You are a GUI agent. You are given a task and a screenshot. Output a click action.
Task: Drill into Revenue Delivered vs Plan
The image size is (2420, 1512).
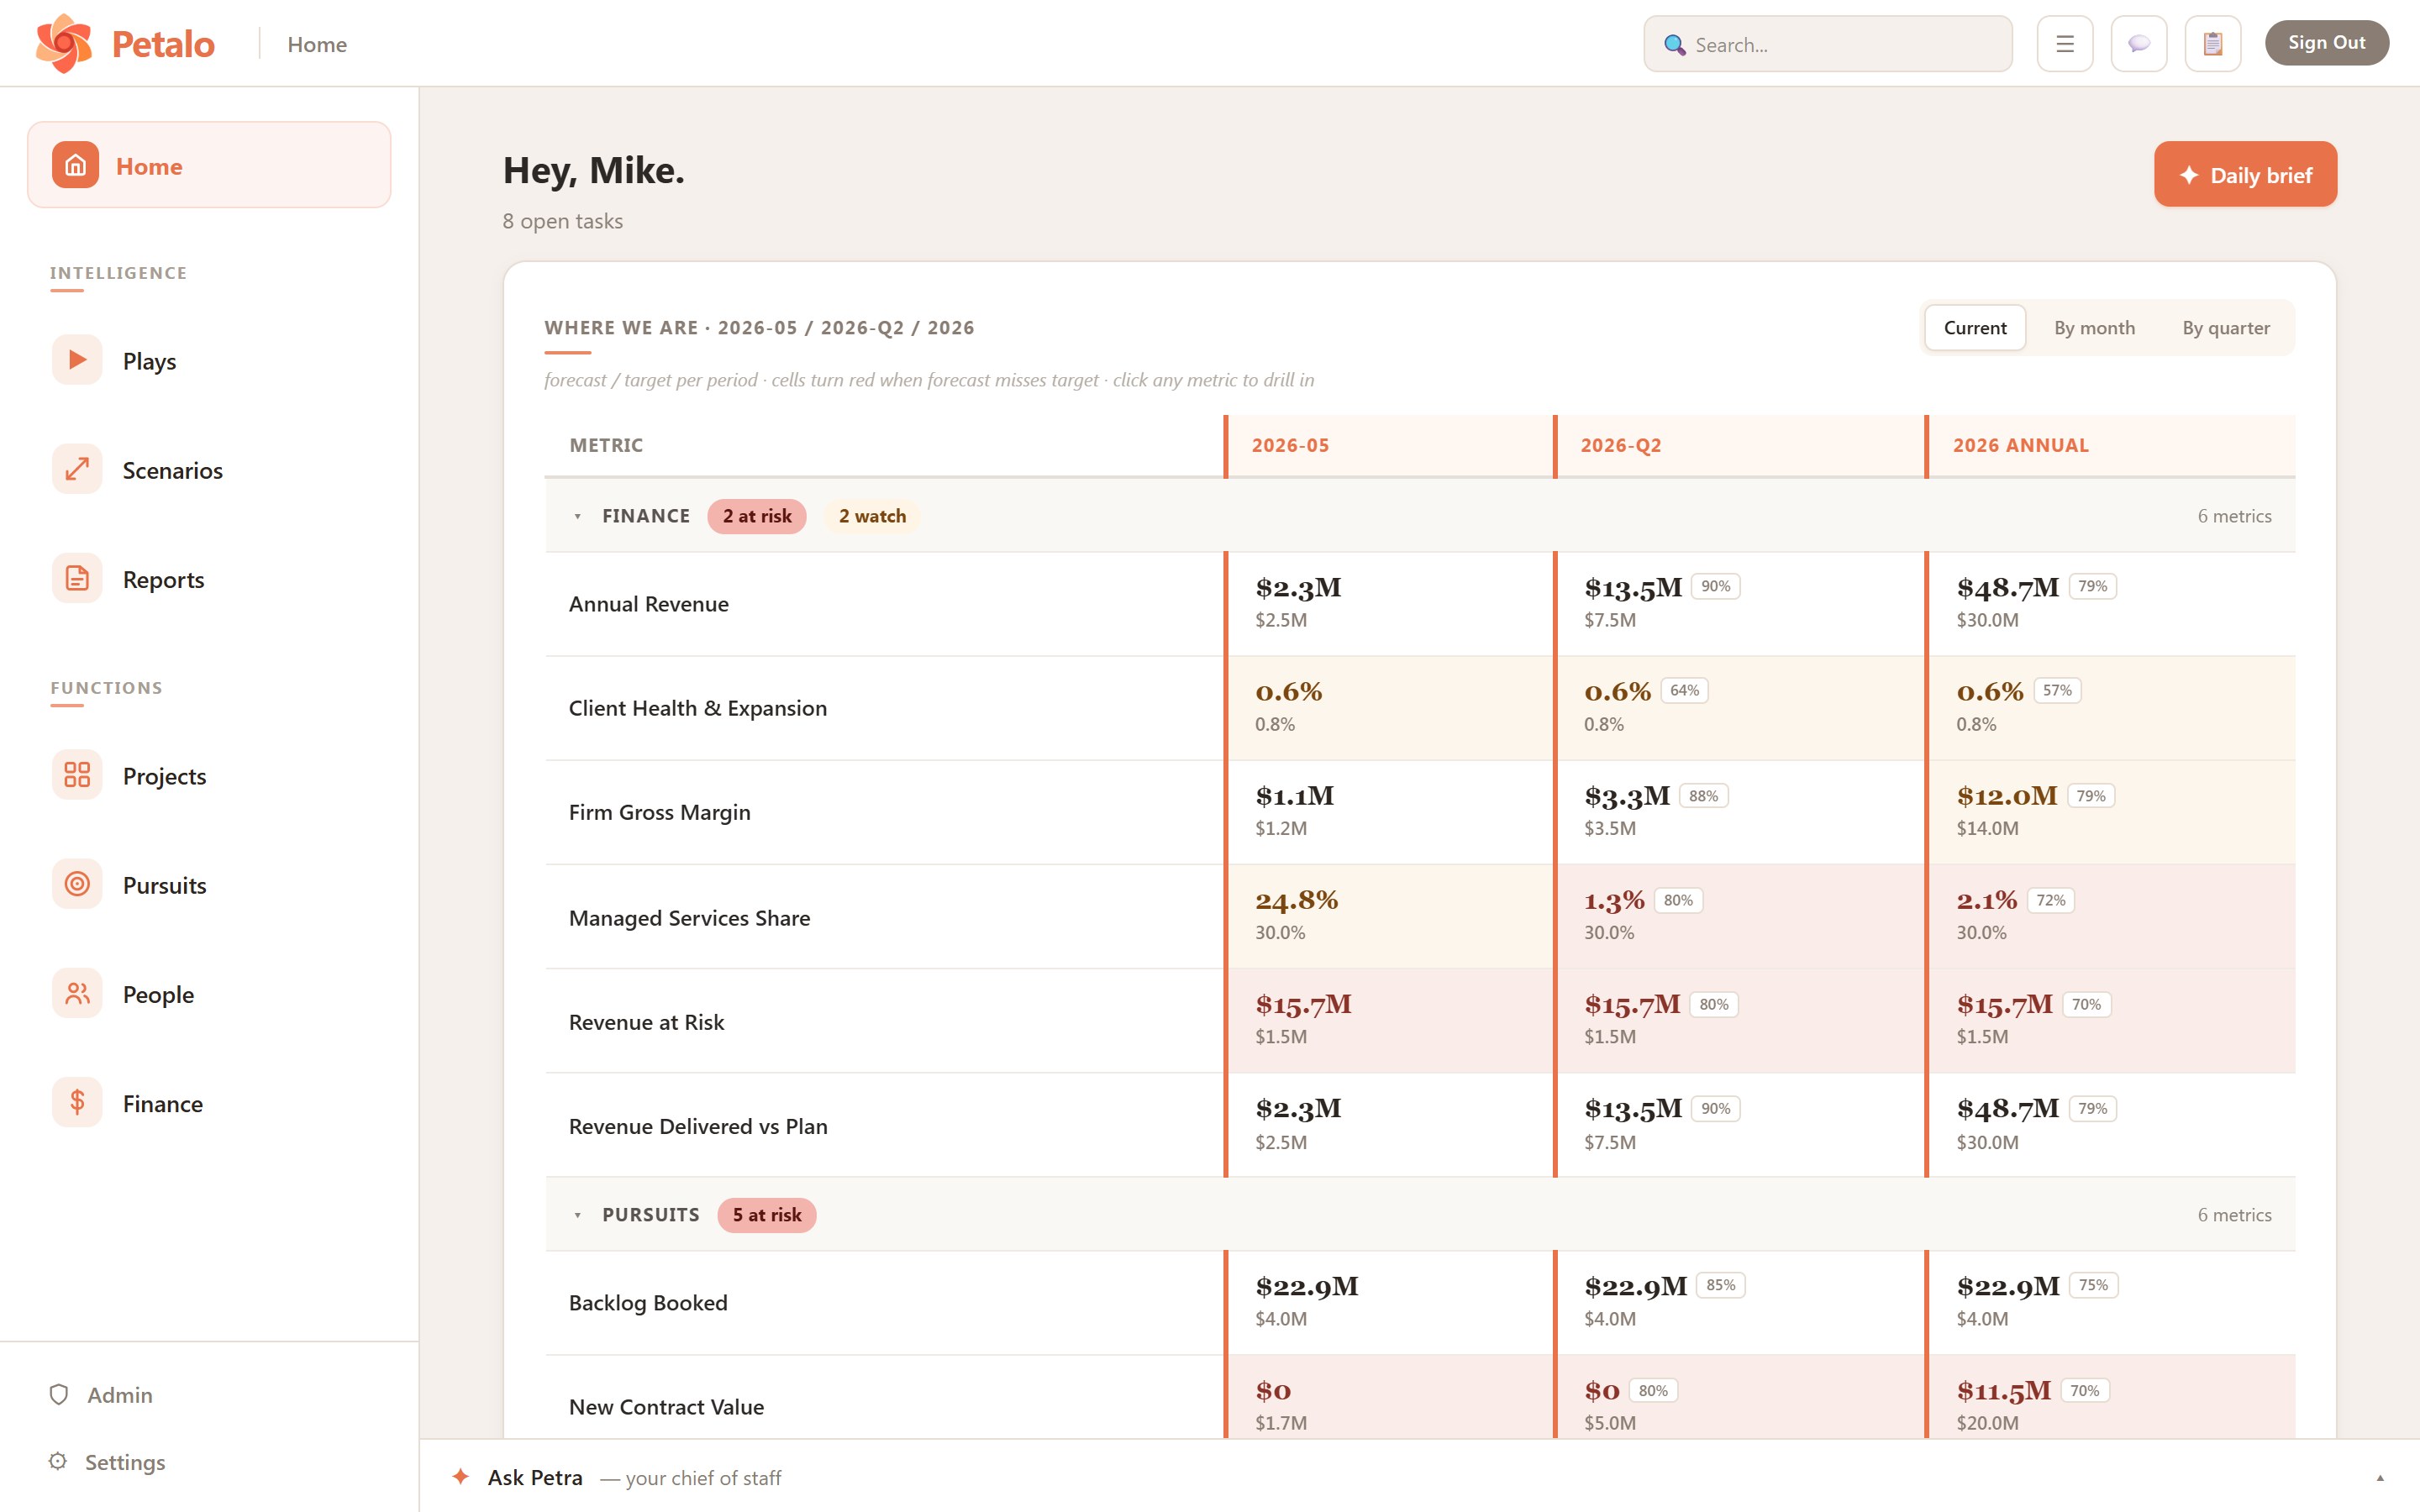click(698, 1126)
